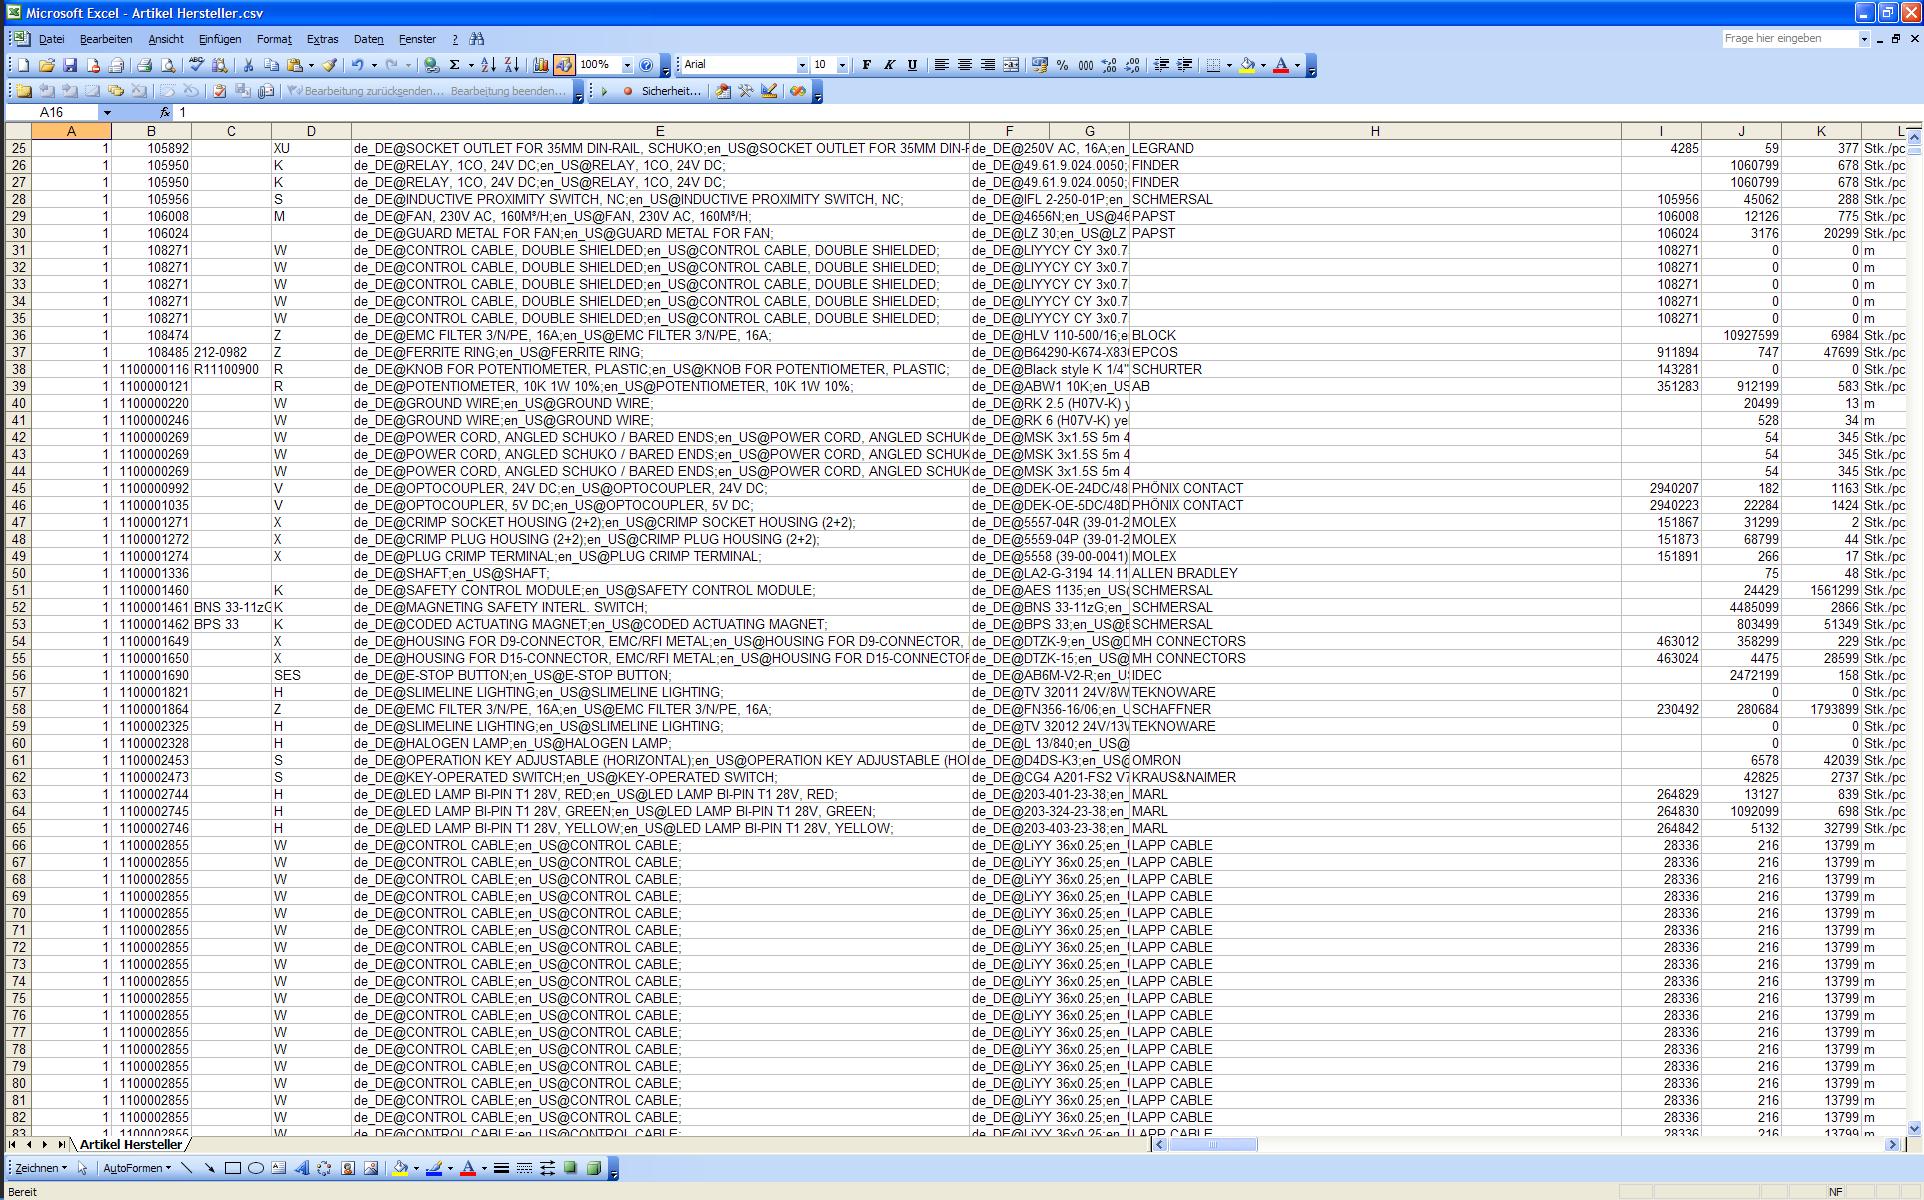Open the AutoFormen drawing menu button

(136, 1168)
